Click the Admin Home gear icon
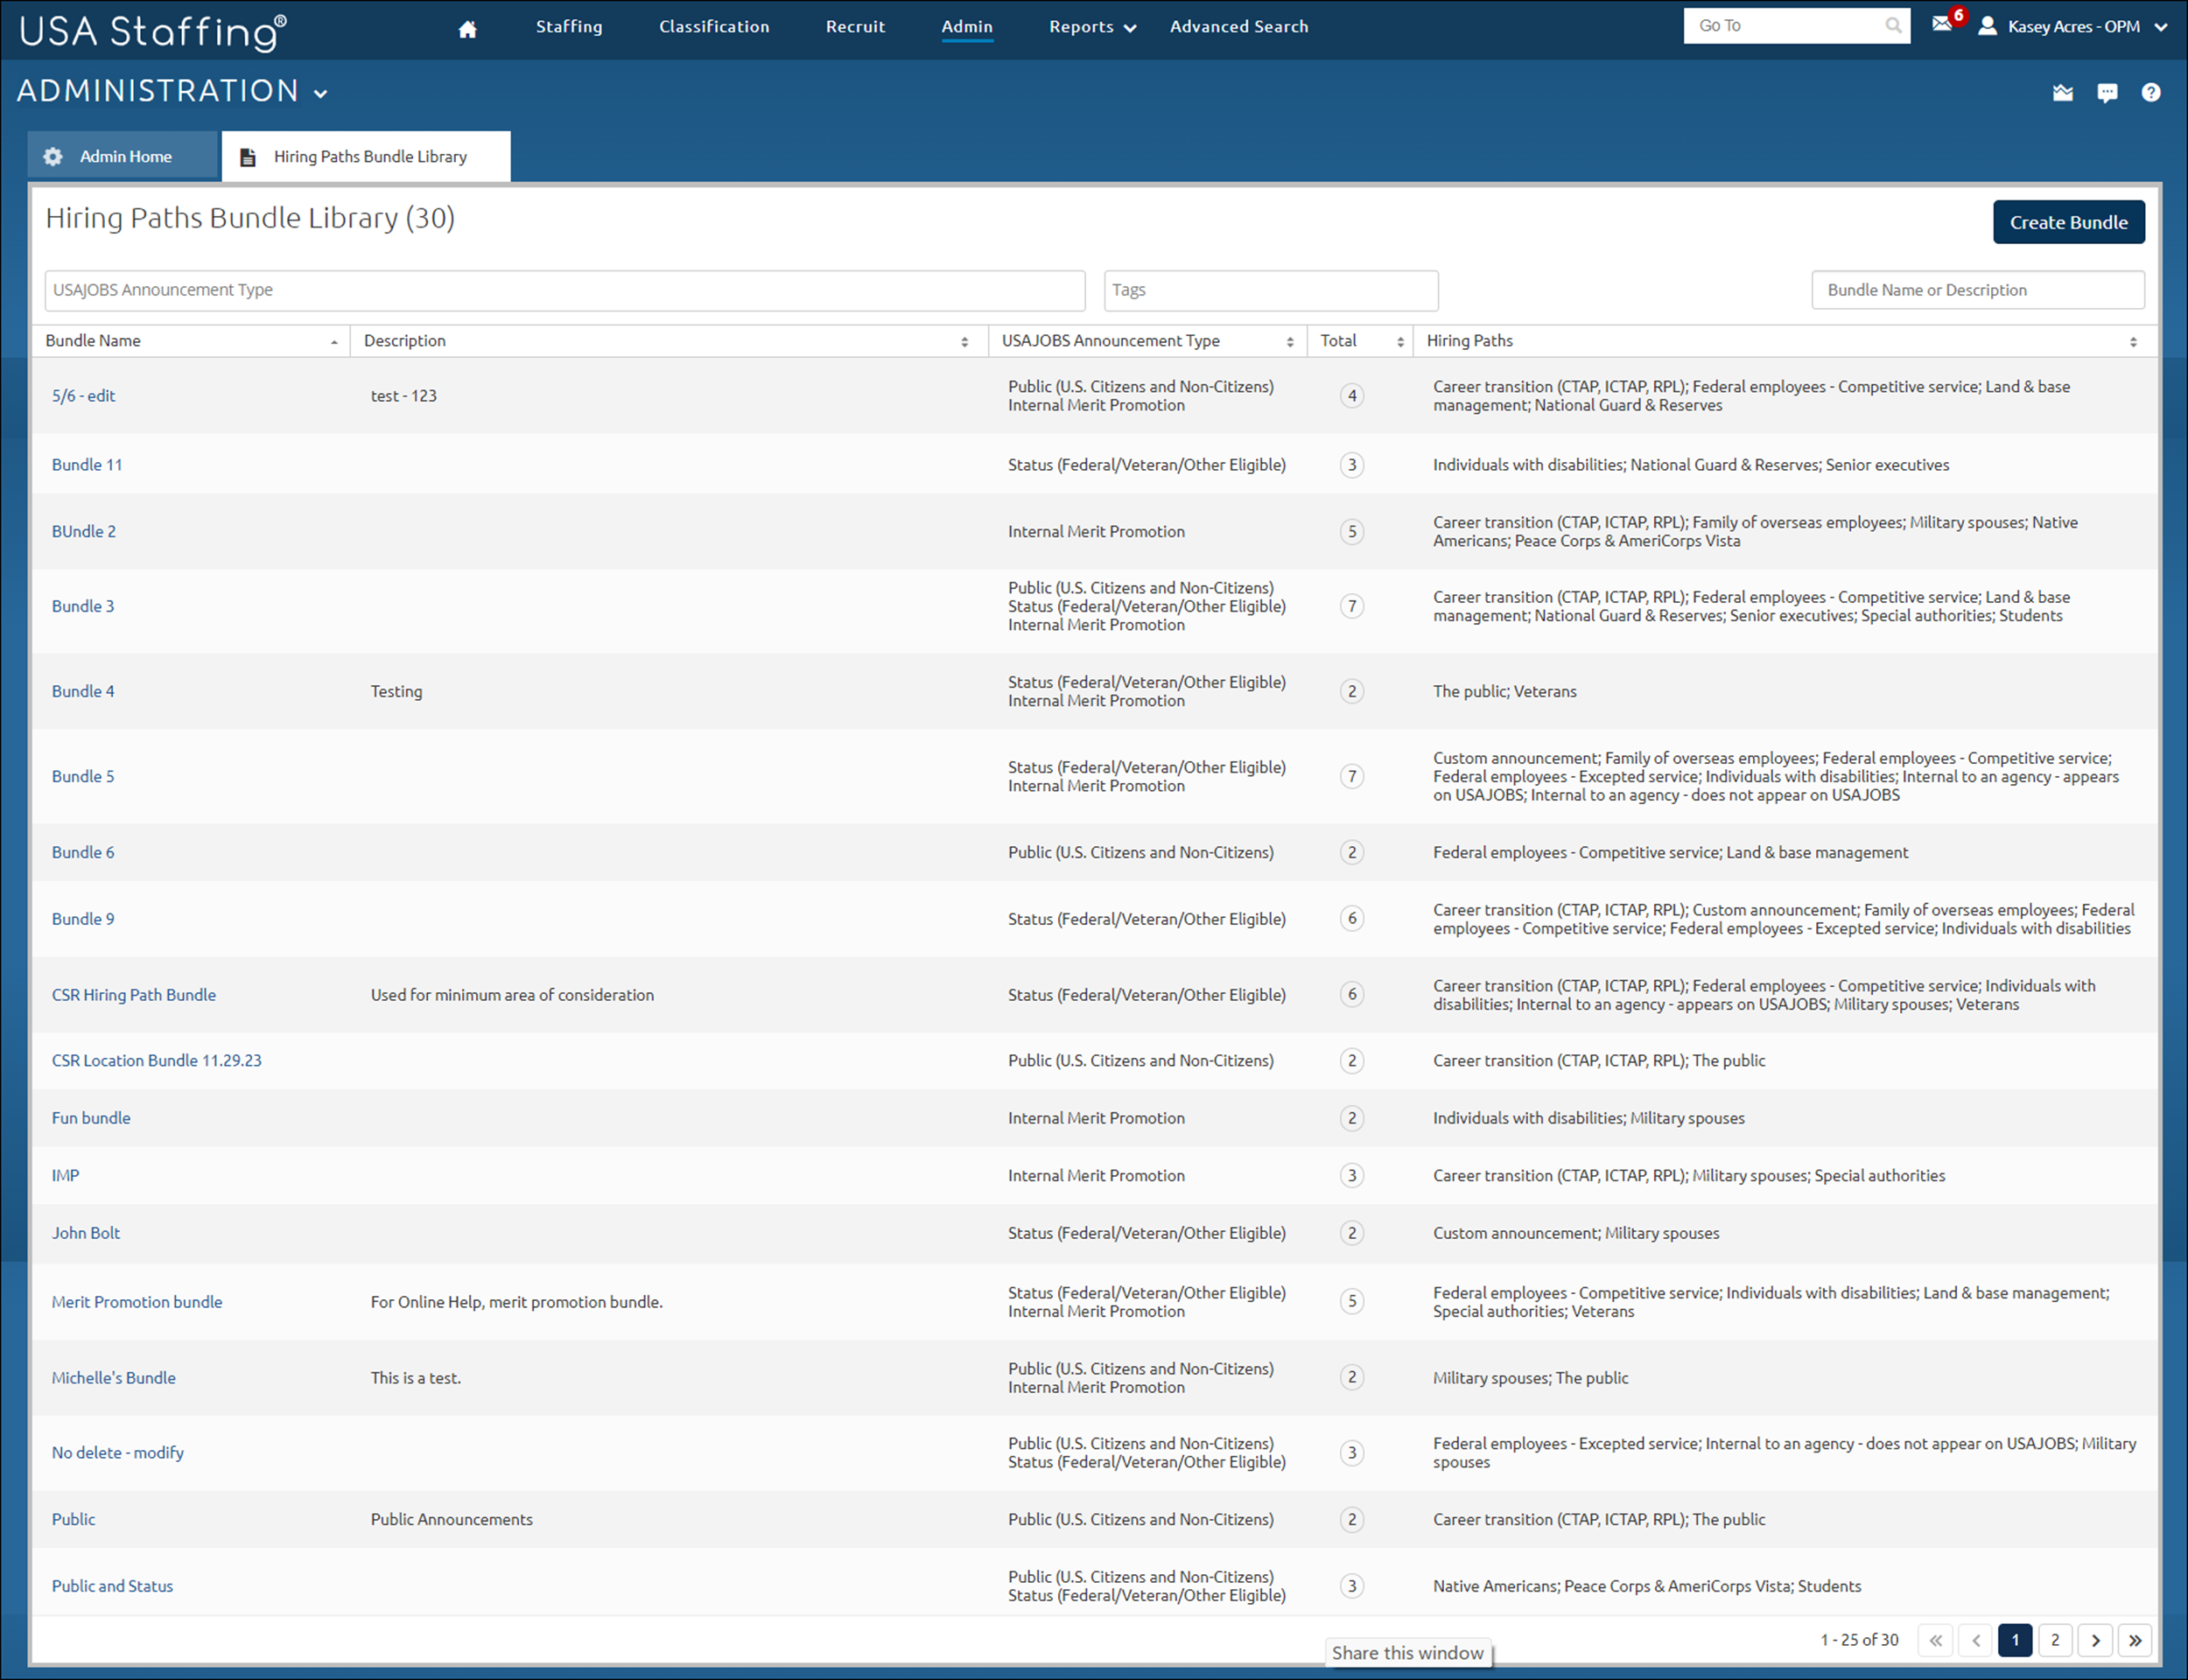The height and width of the screenshot is (1680, 2188). tap(53, 156)
